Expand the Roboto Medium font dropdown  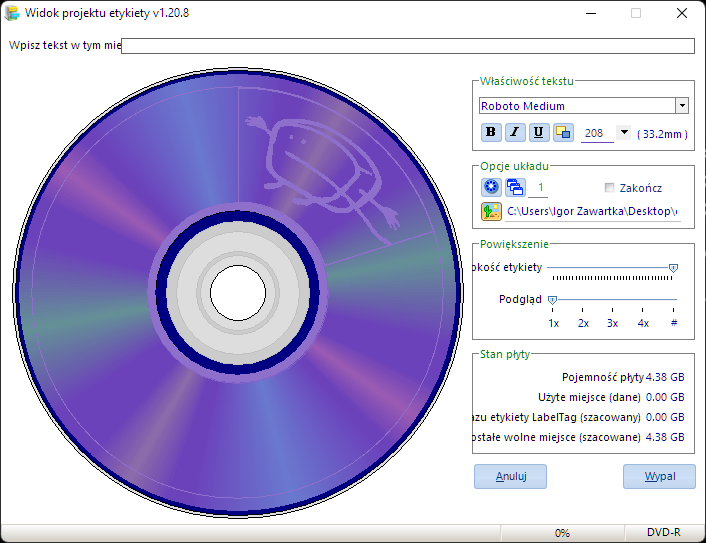(x=682, y=106)
